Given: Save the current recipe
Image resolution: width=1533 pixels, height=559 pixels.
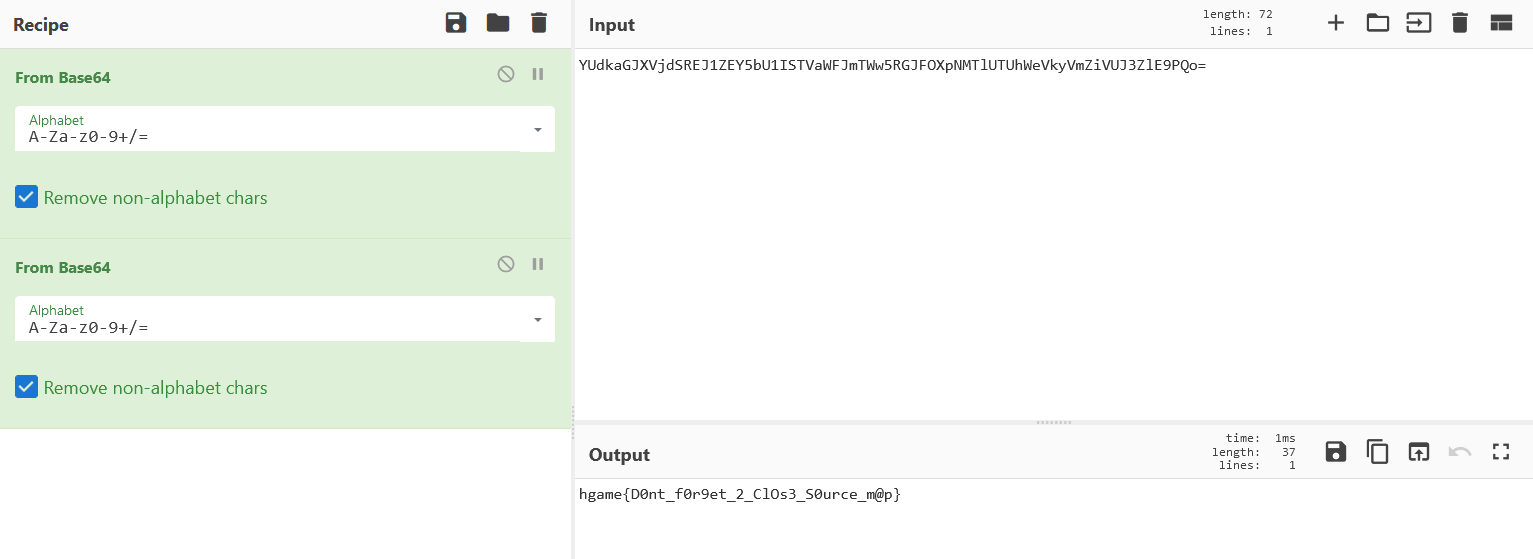Looking at the screenshot, I should coord(456,23).
